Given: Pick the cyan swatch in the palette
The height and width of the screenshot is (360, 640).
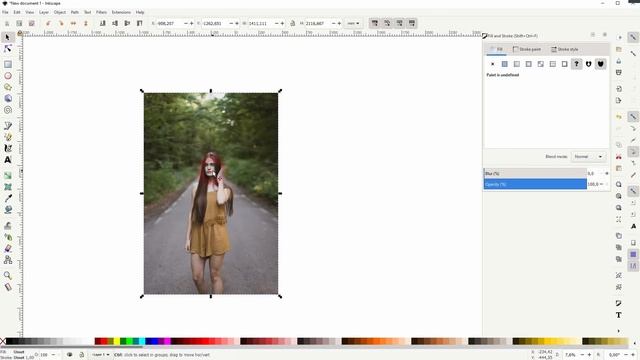Looking at the screenshot, I should 142,341.
